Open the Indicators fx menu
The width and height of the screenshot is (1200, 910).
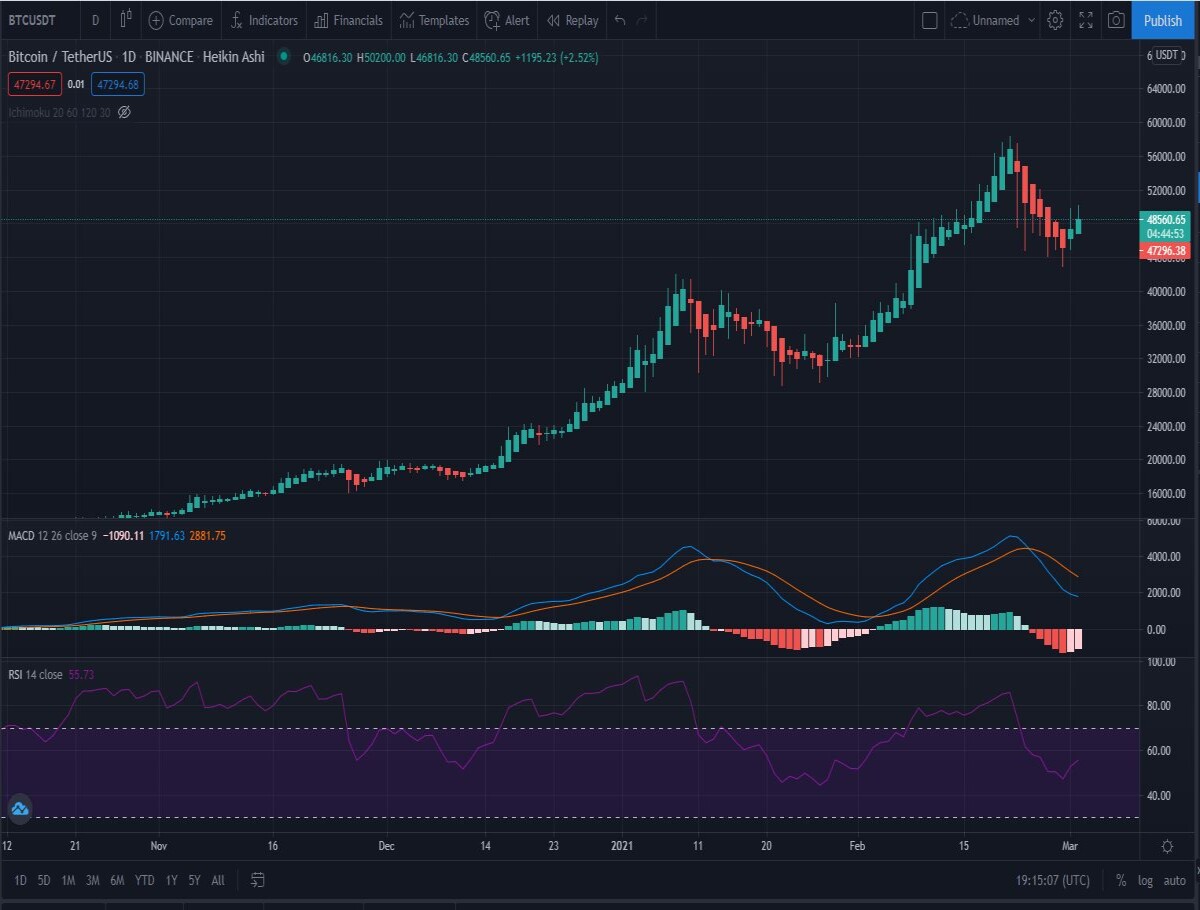pyautogui.click(x=263, y=20)
